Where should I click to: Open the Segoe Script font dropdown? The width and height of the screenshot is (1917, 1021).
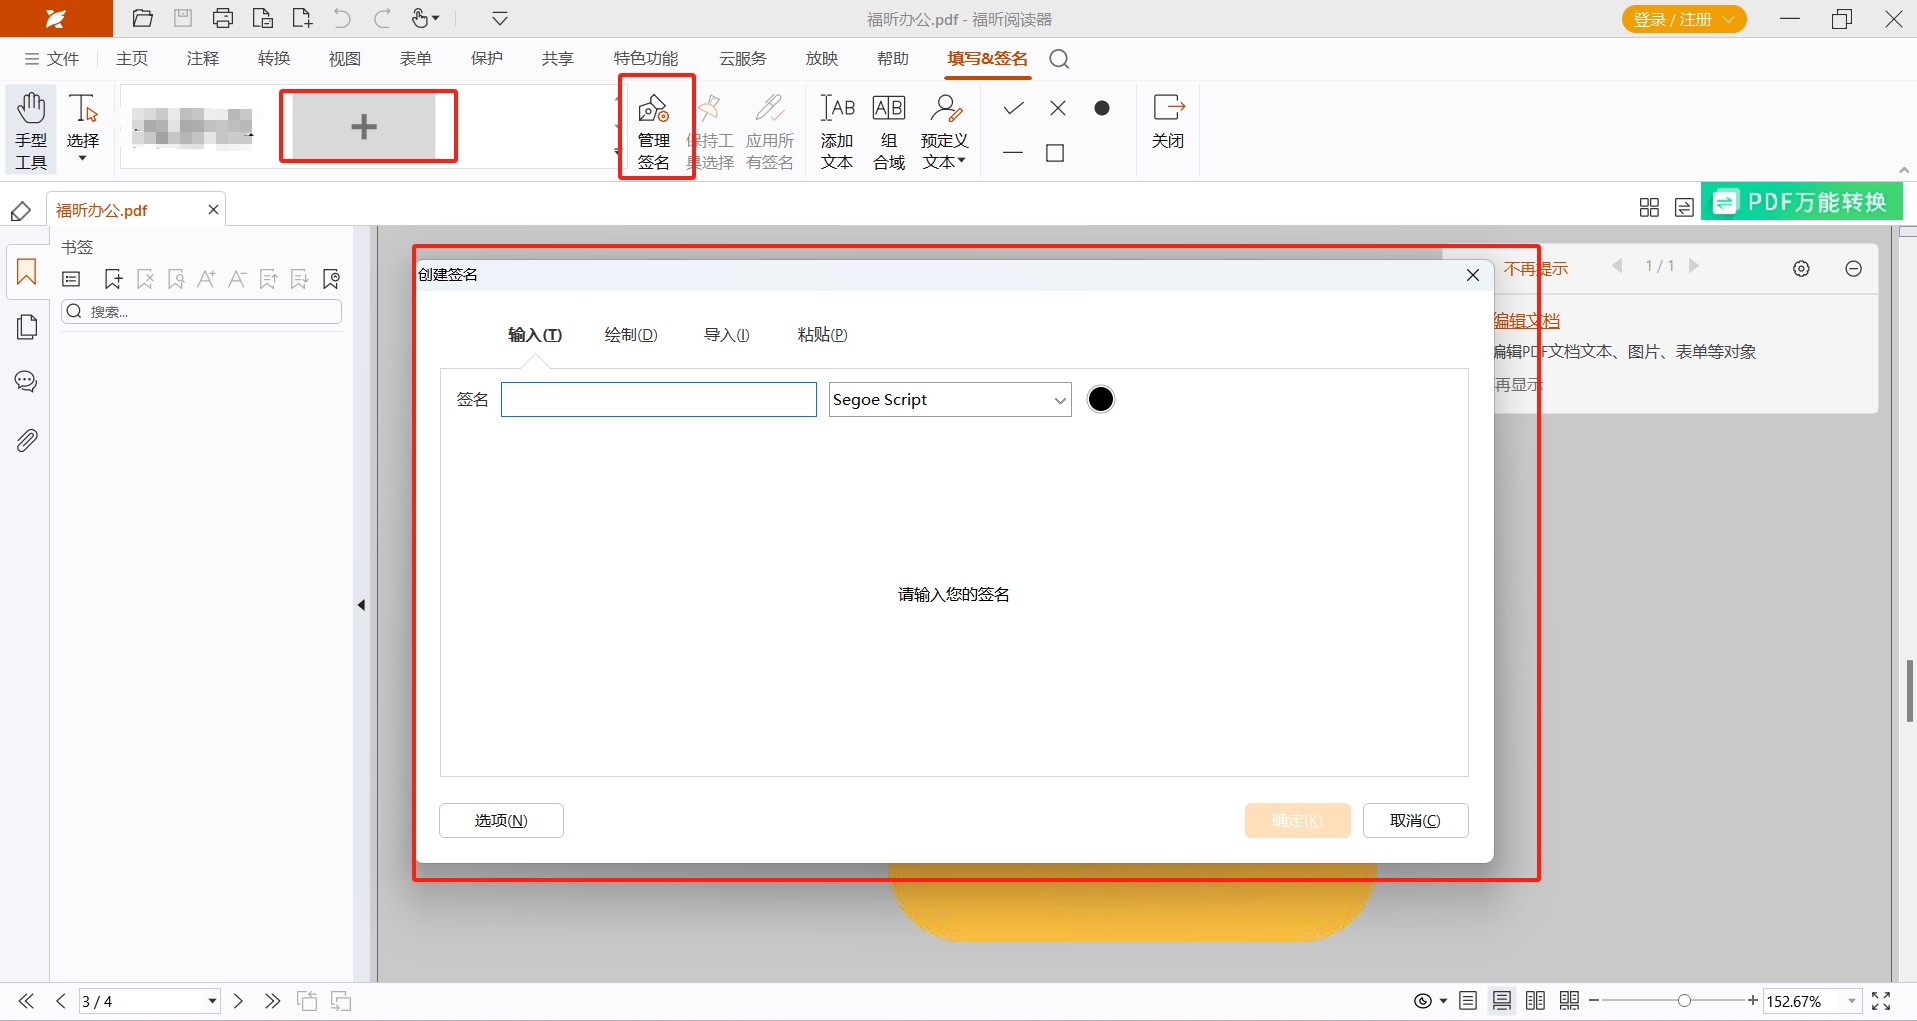click(x=950, y=399)
